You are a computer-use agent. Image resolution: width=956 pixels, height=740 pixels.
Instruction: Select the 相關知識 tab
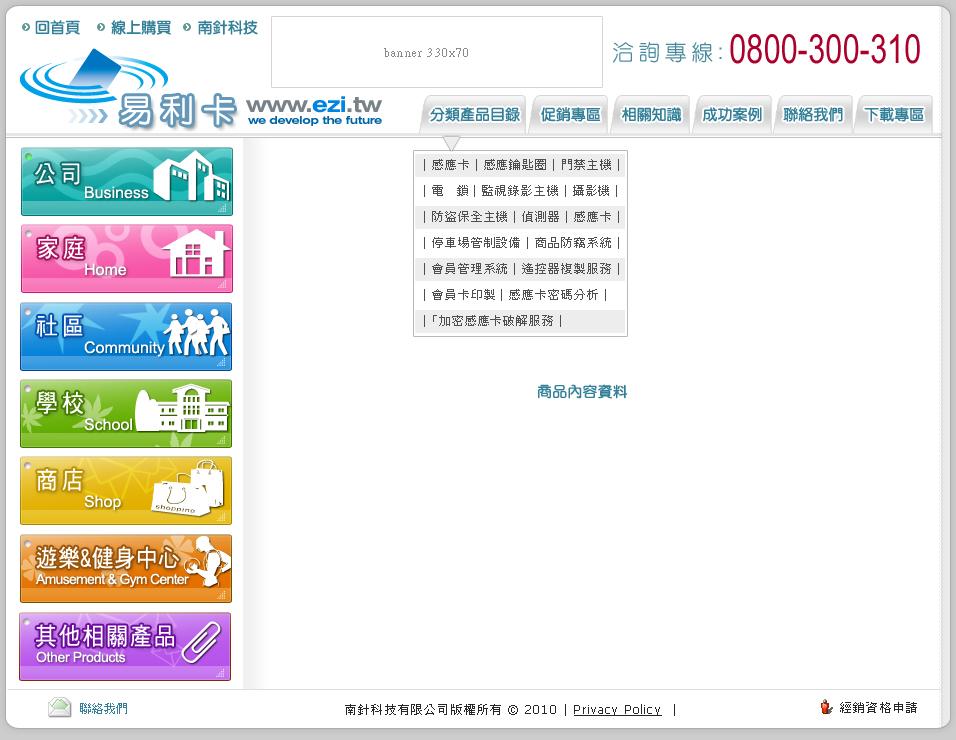[x=651, y=114]
